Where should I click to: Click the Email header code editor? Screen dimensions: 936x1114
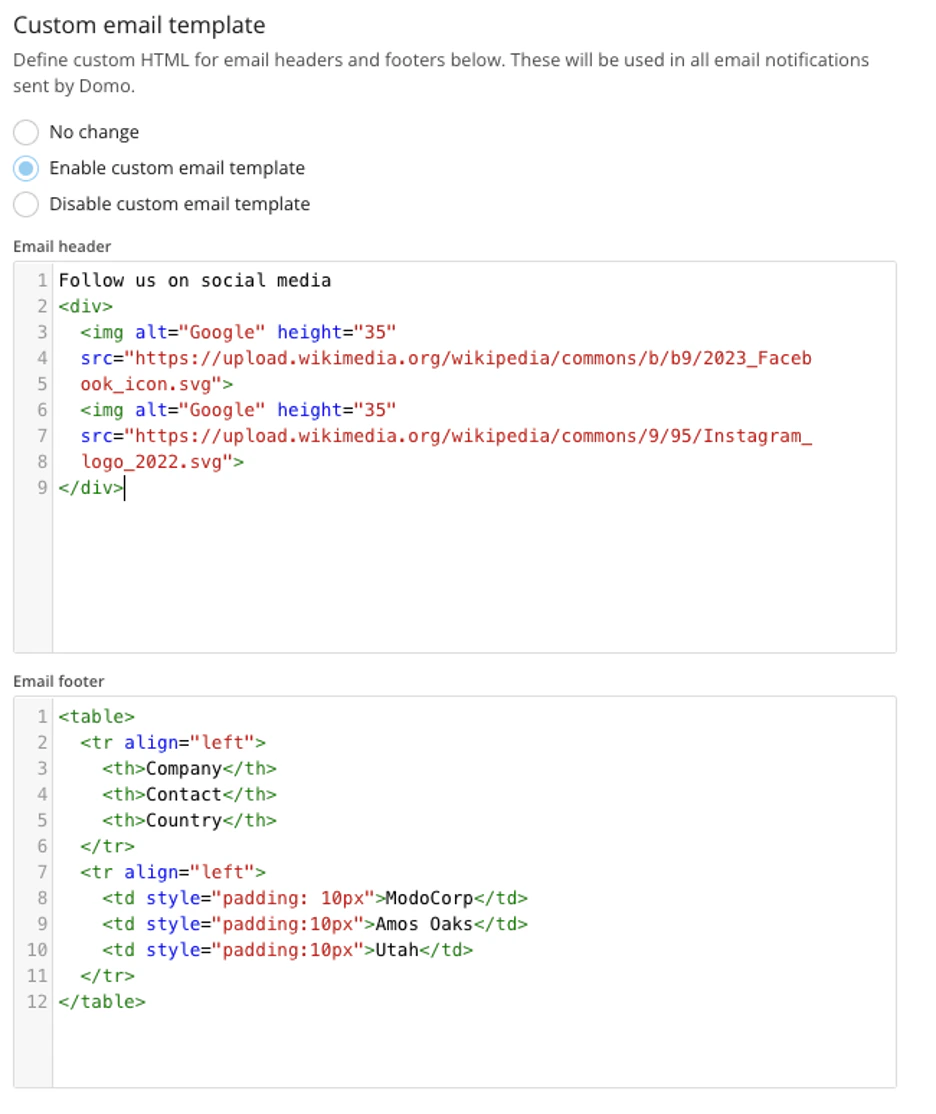coord(455,457)
